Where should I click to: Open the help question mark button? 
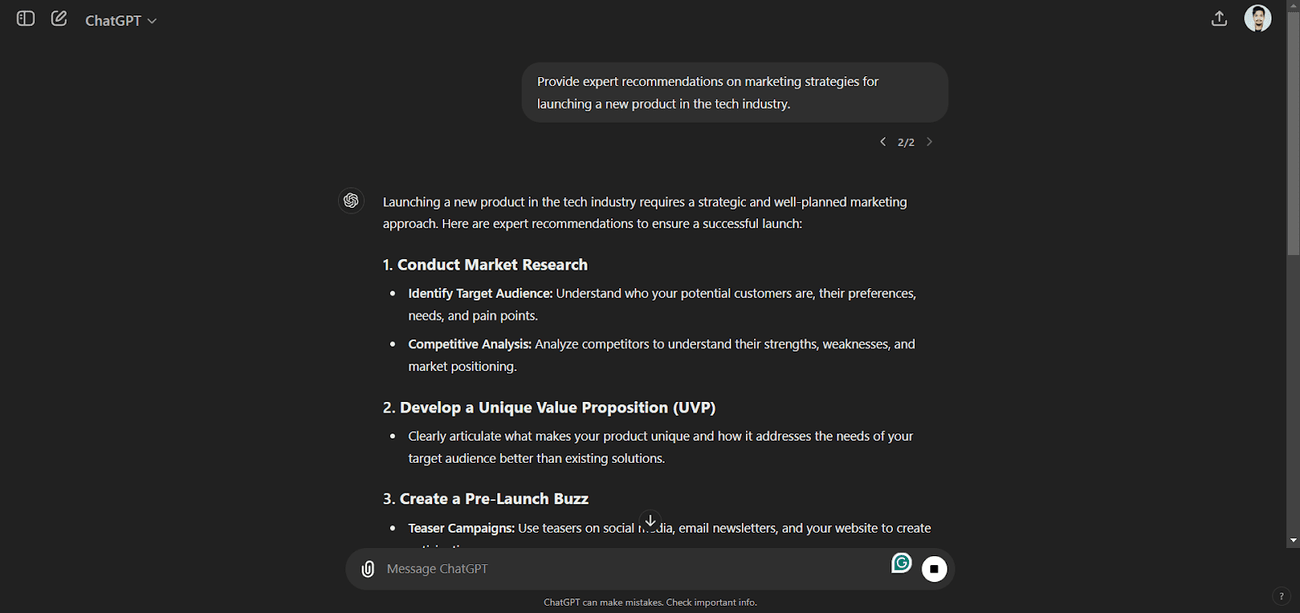coord(1281,596)
